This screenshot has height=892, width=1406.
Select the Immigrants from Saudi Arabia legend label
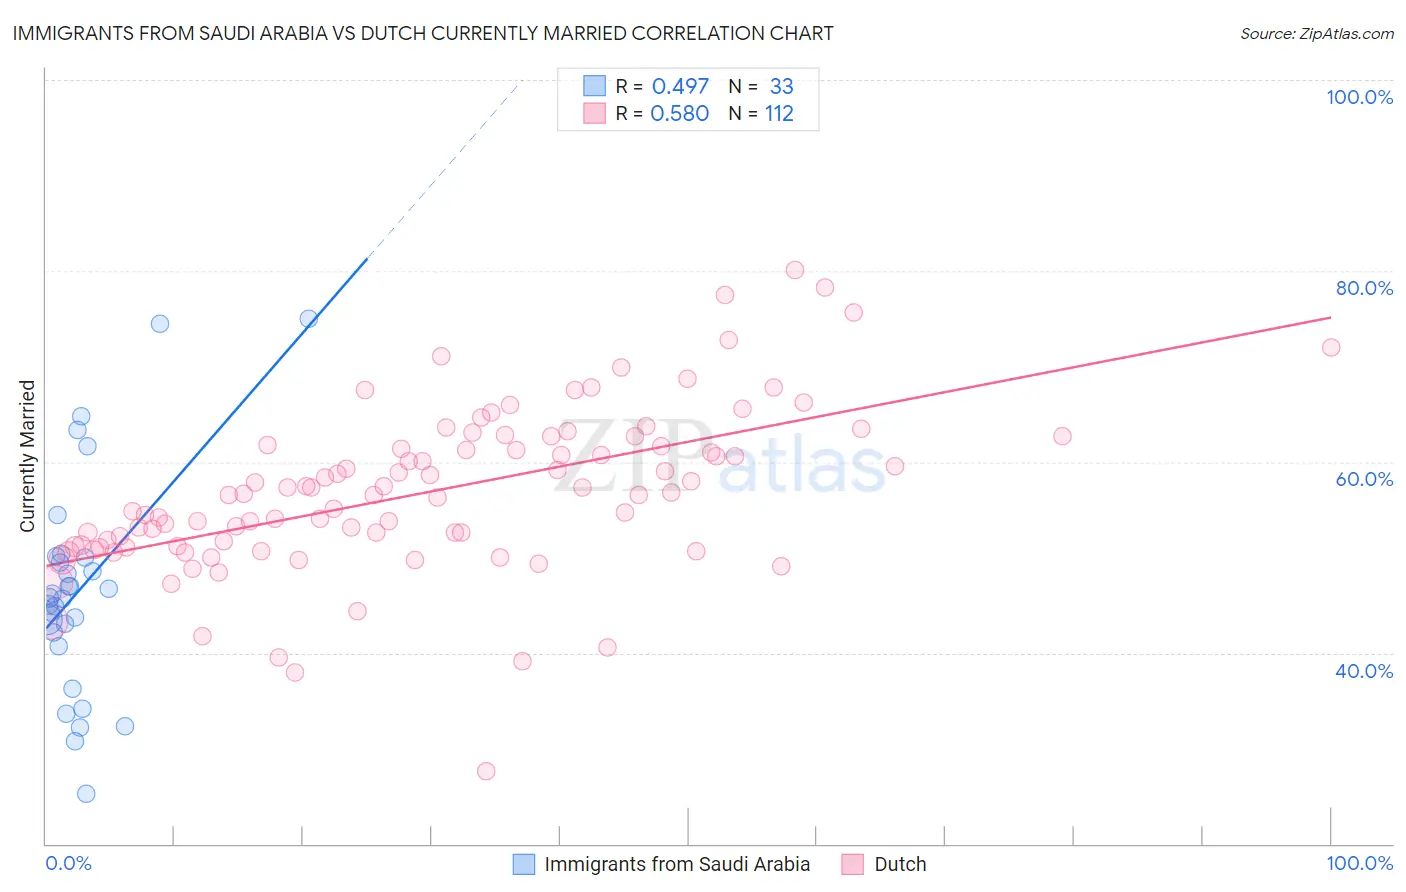(677, 864)
